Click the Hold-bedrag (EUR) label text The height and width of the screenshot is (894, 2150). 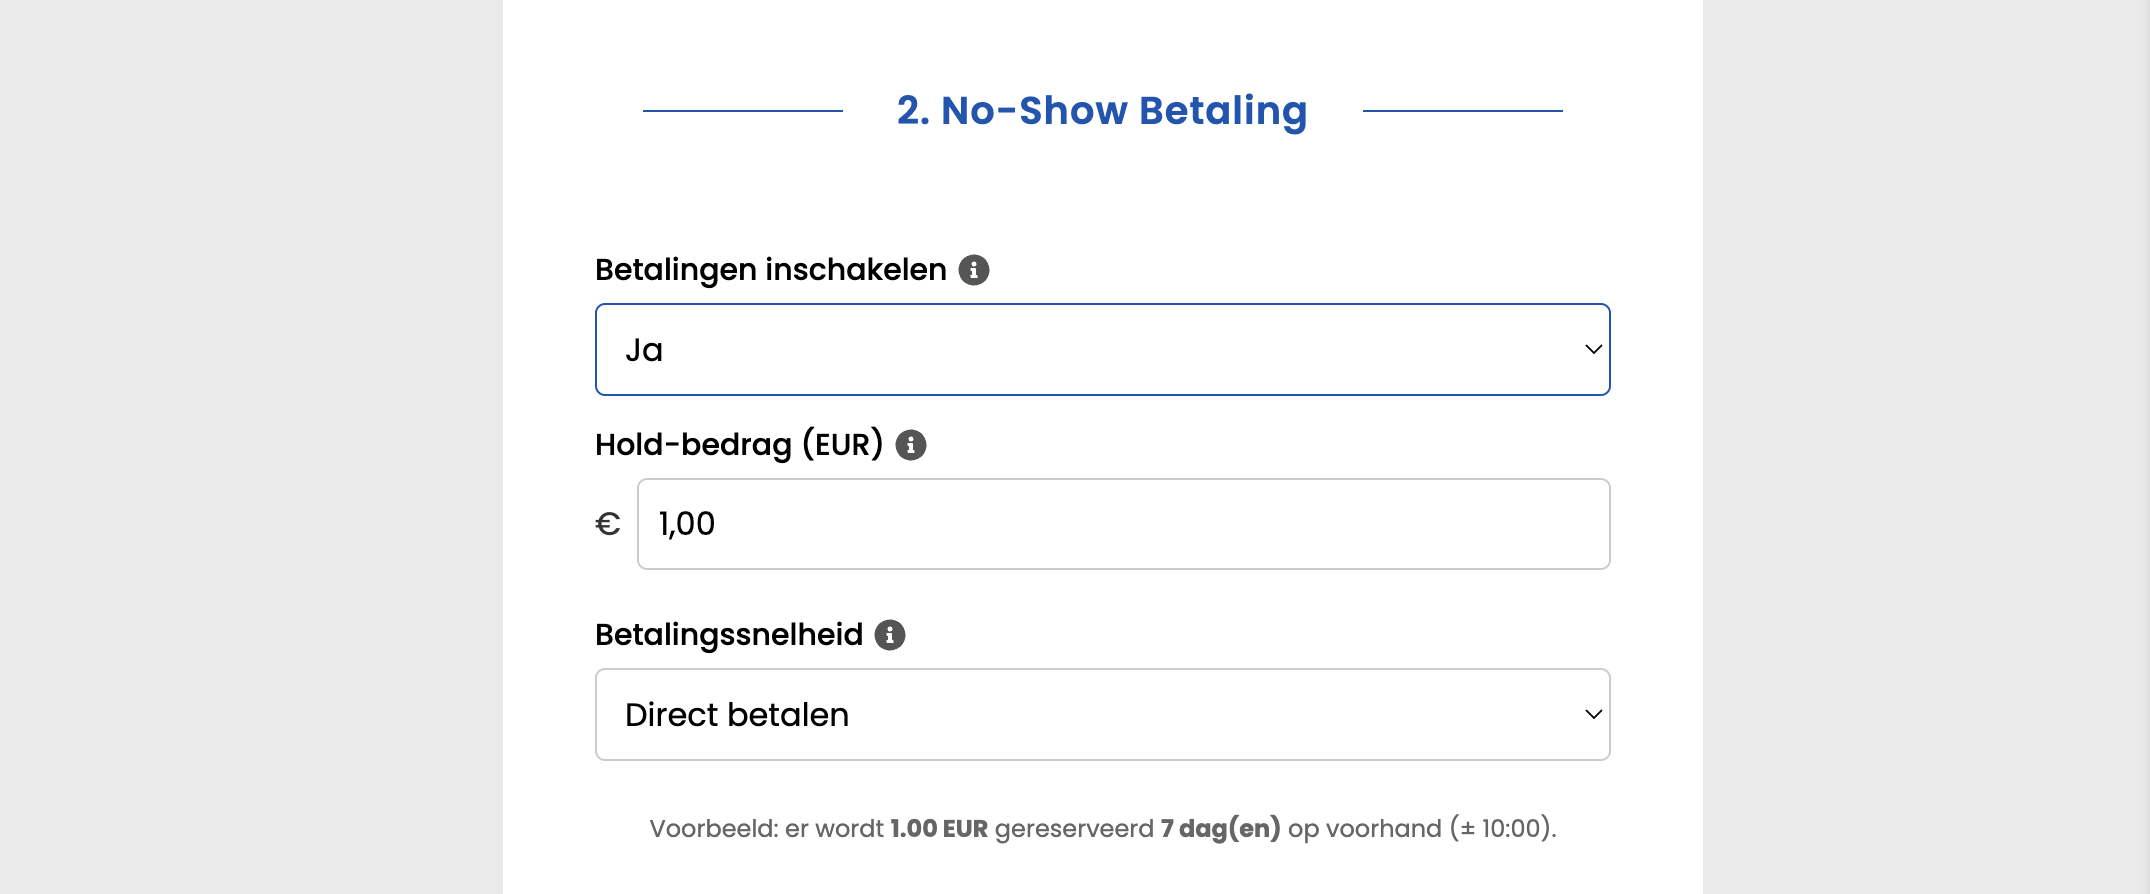[738, 445]
